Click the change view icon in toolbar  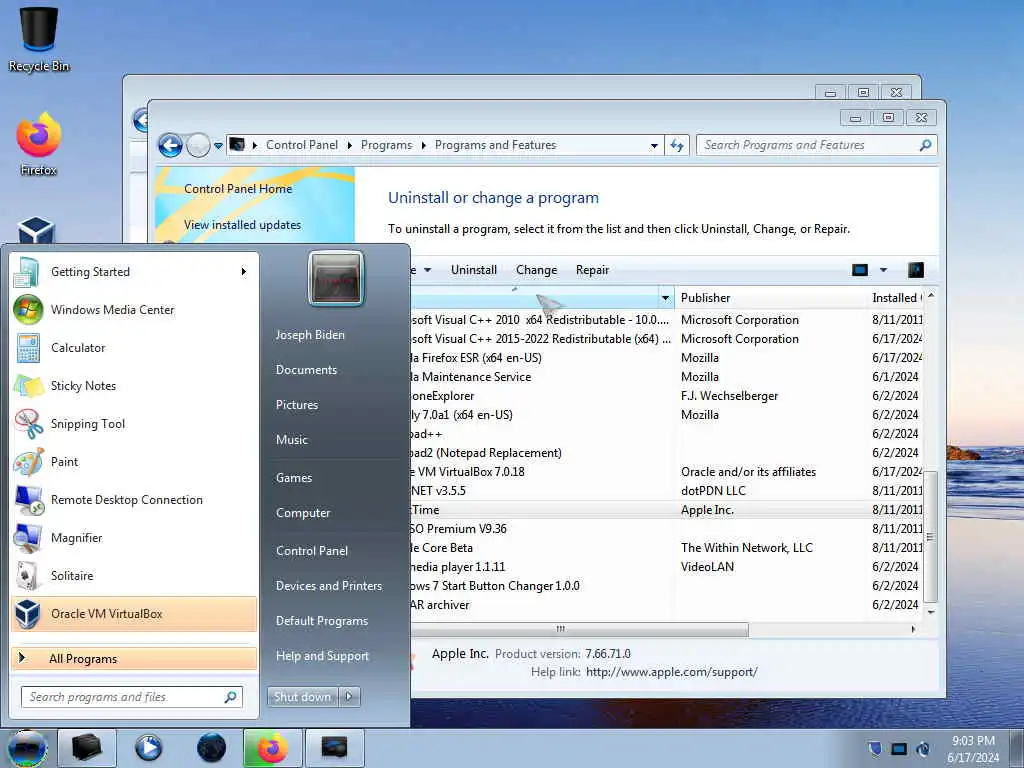tap(860, 270)
